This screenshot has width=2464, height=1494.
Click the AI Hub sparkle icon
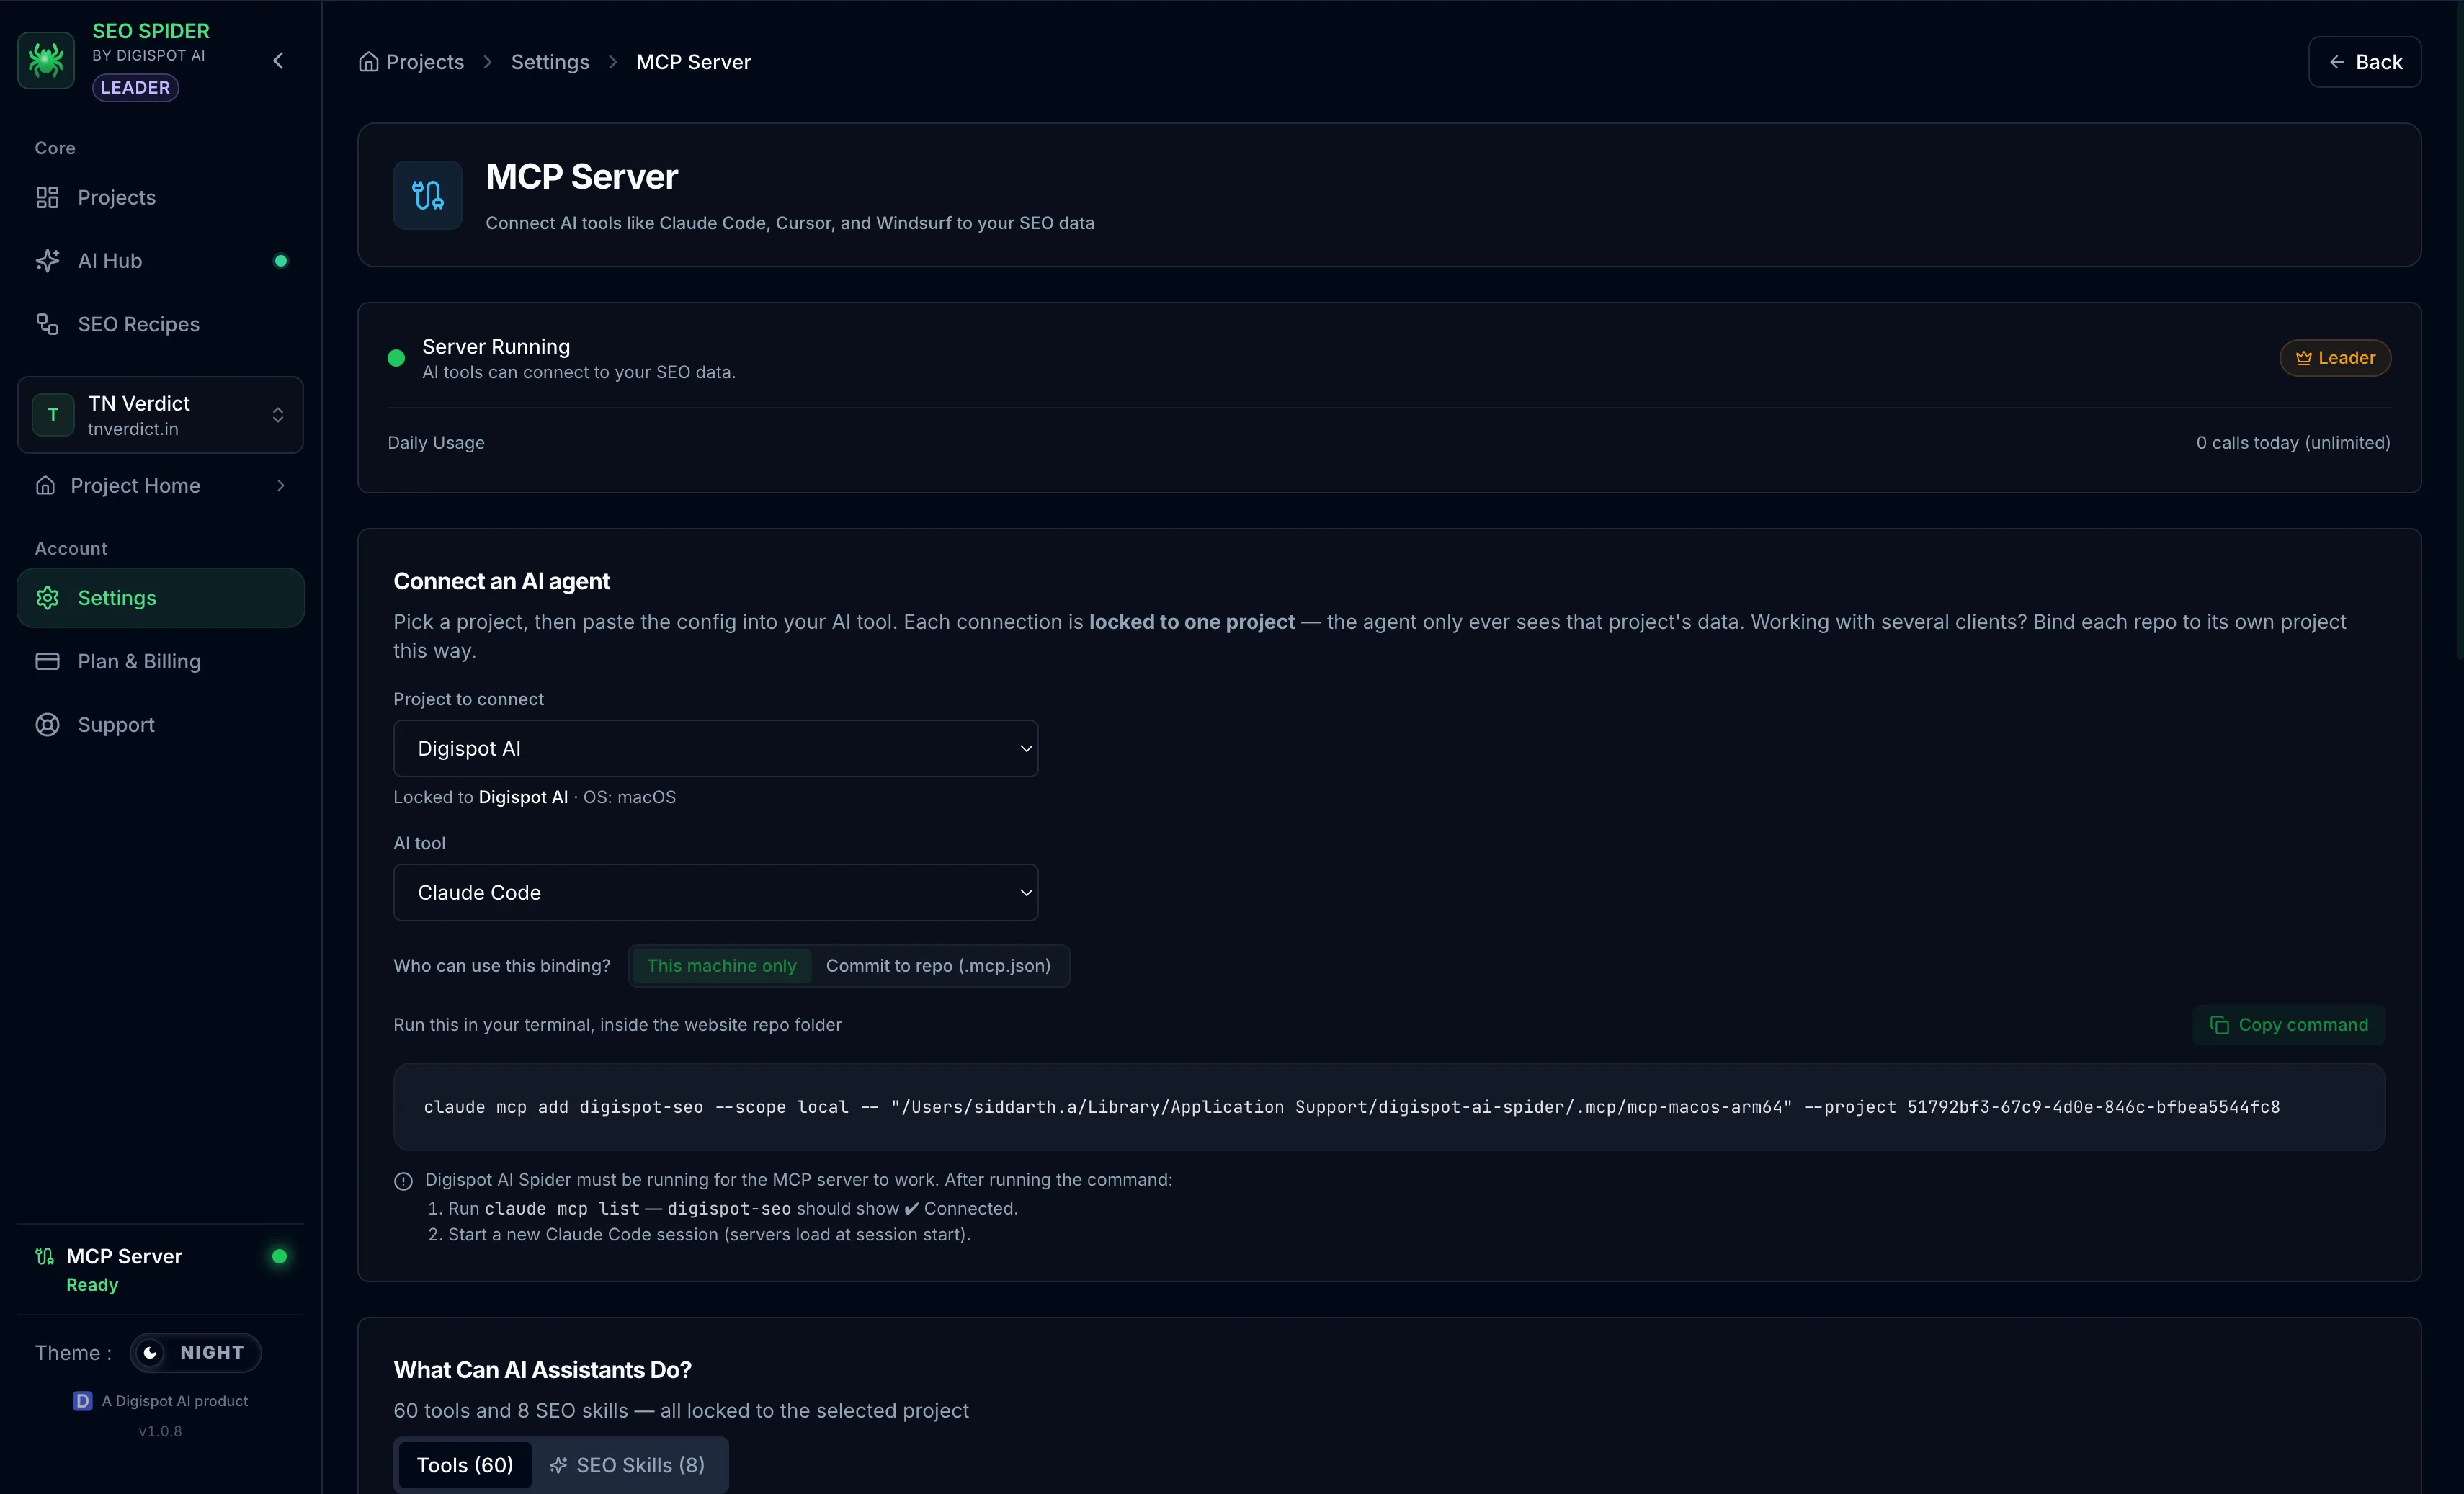(47, 261)
